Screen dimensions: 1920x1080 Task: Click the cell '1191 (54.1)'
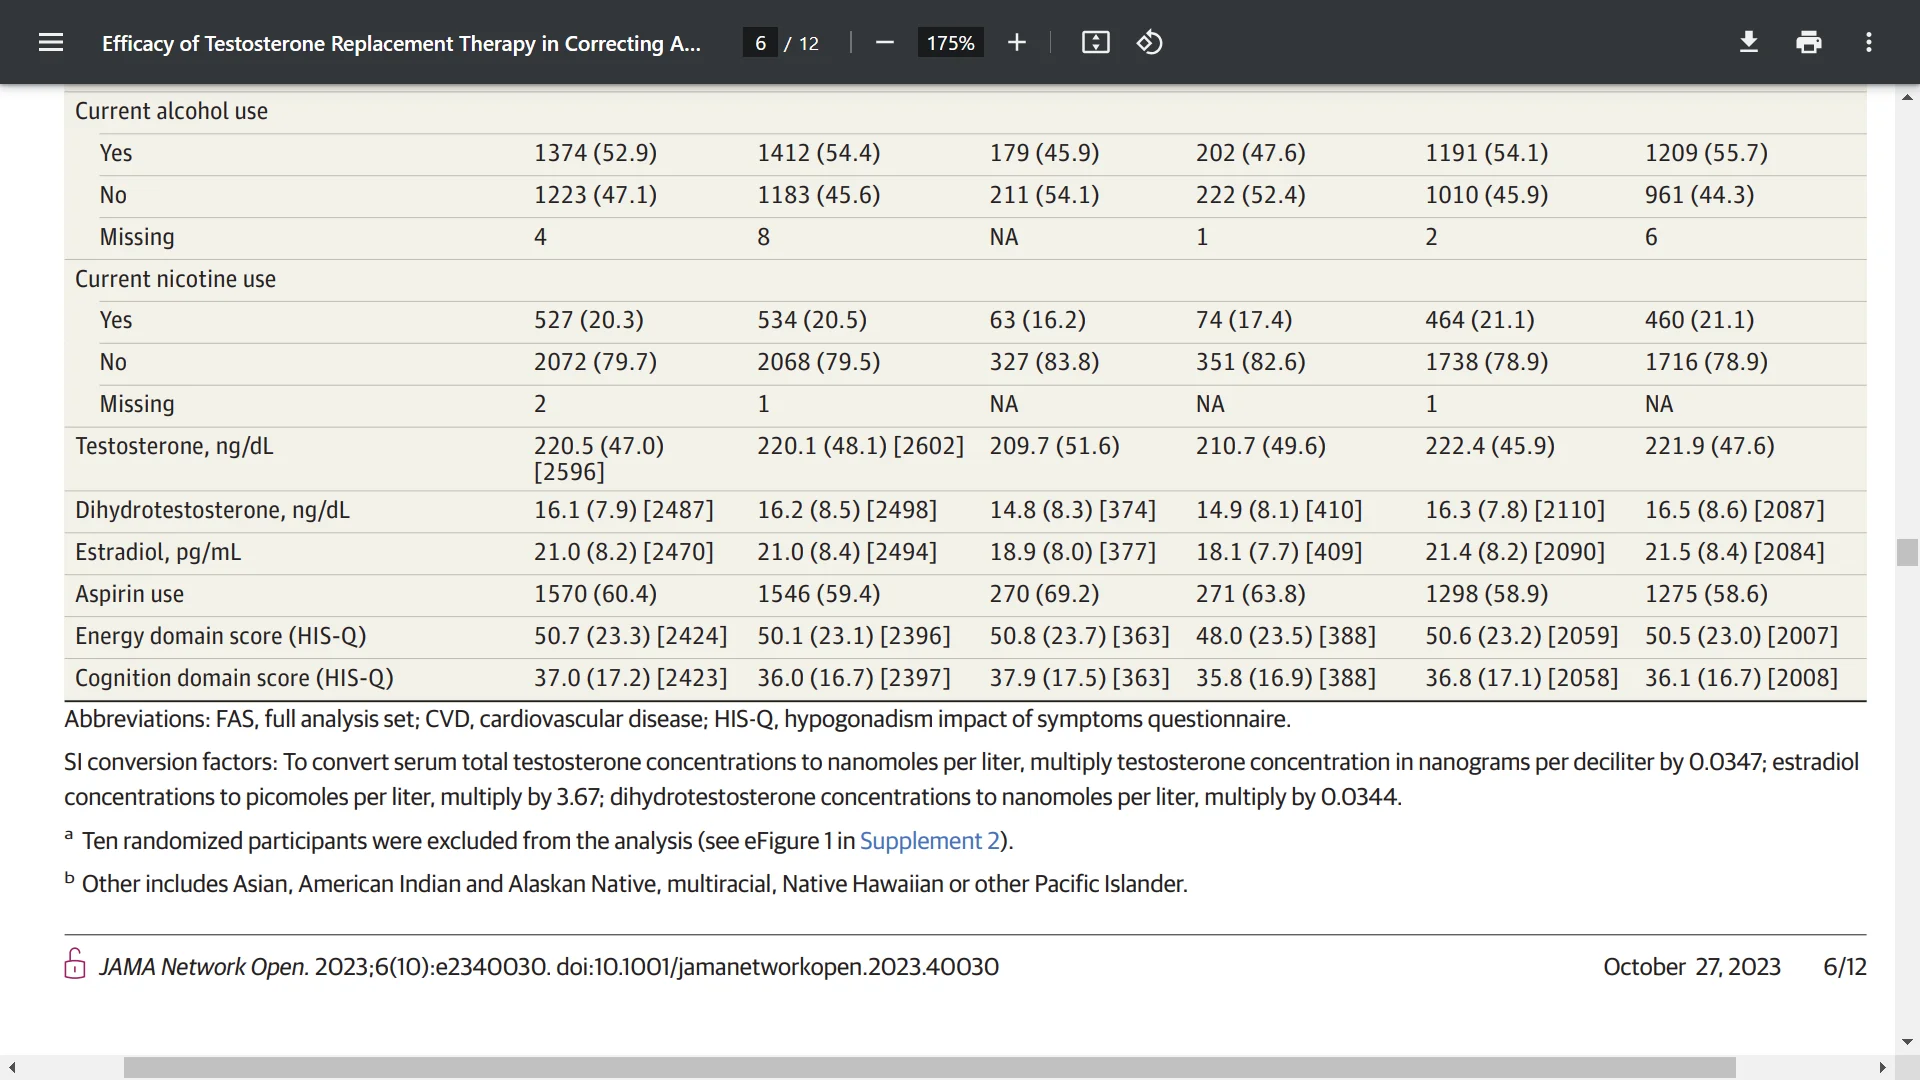pyautogui.click(x=1486, y=153)
